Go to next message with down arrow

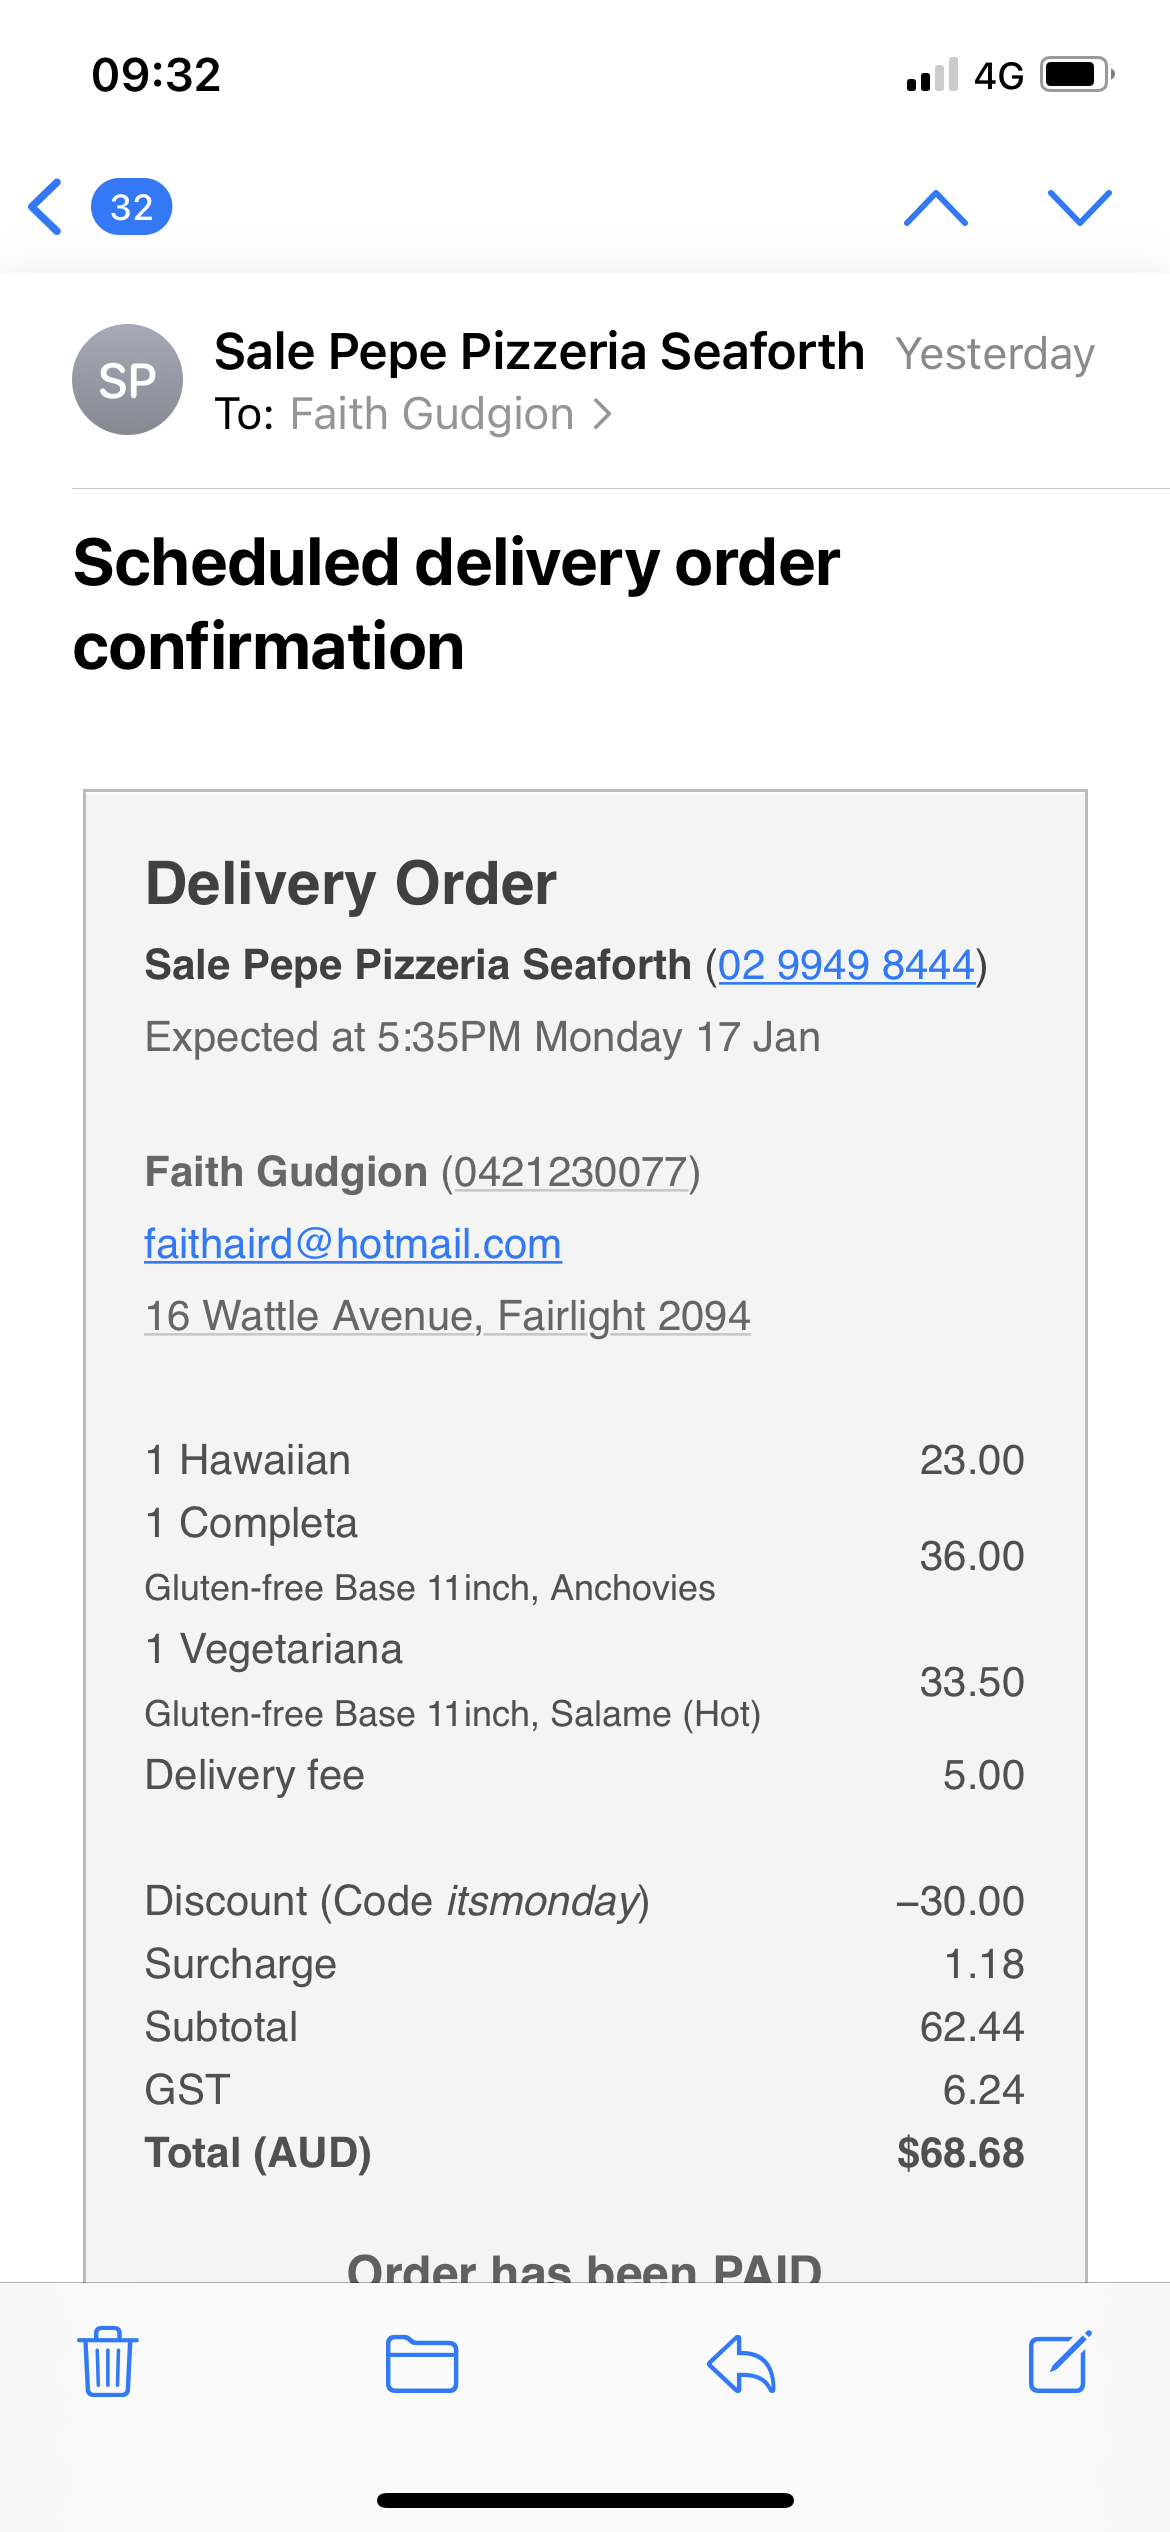1079,207
